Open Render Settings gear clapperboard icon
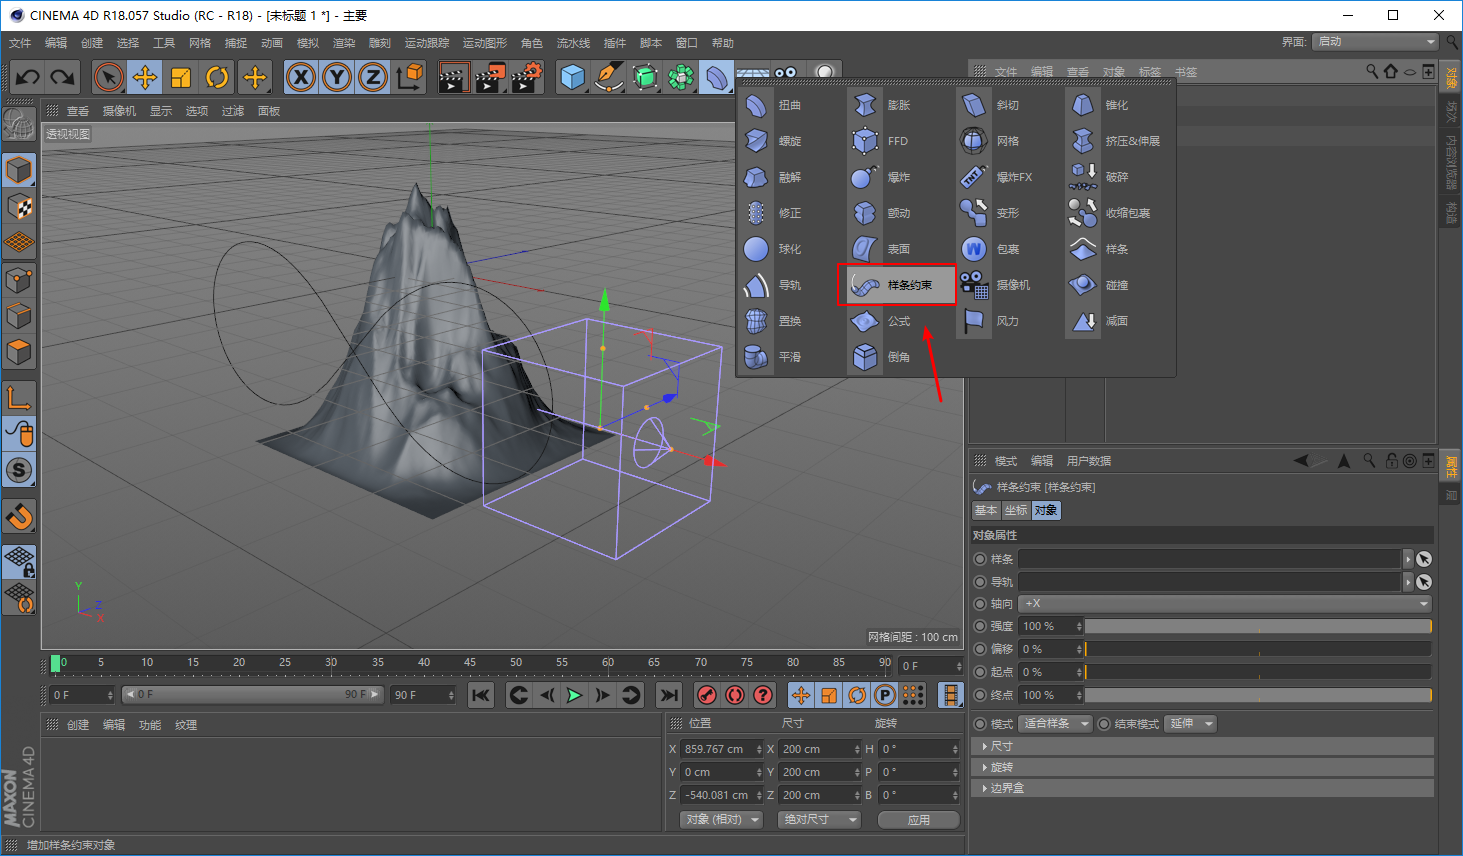This screenshot has height=856, width=1463. [527, 77]
